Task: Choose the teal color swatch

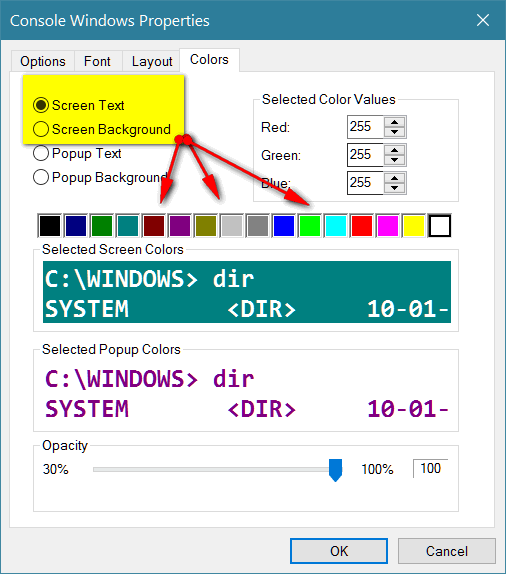Action: point(128,226)
